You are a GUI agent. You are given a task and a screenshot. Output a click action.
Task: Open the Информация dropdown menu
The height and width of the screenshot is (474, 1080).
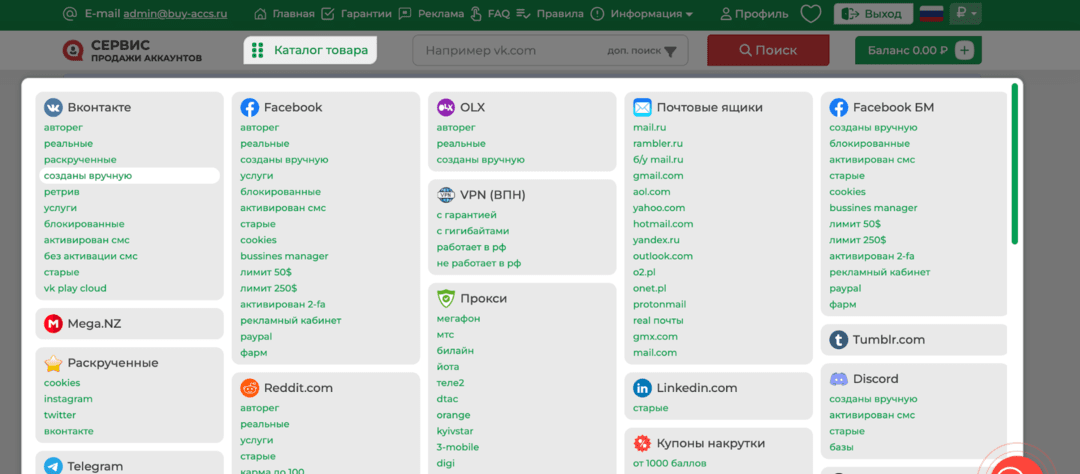652,14
